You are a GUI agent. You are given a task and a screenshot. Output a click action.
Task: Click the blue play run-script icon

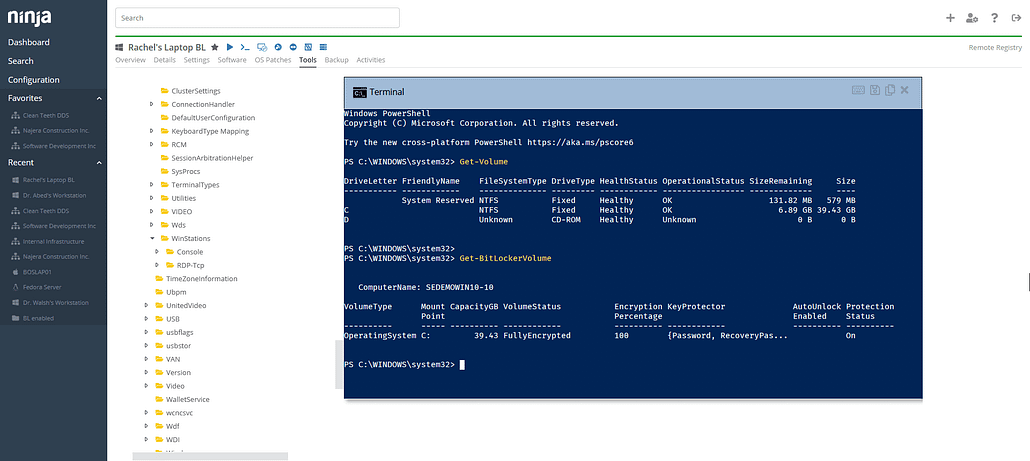(x=230, y=47)
